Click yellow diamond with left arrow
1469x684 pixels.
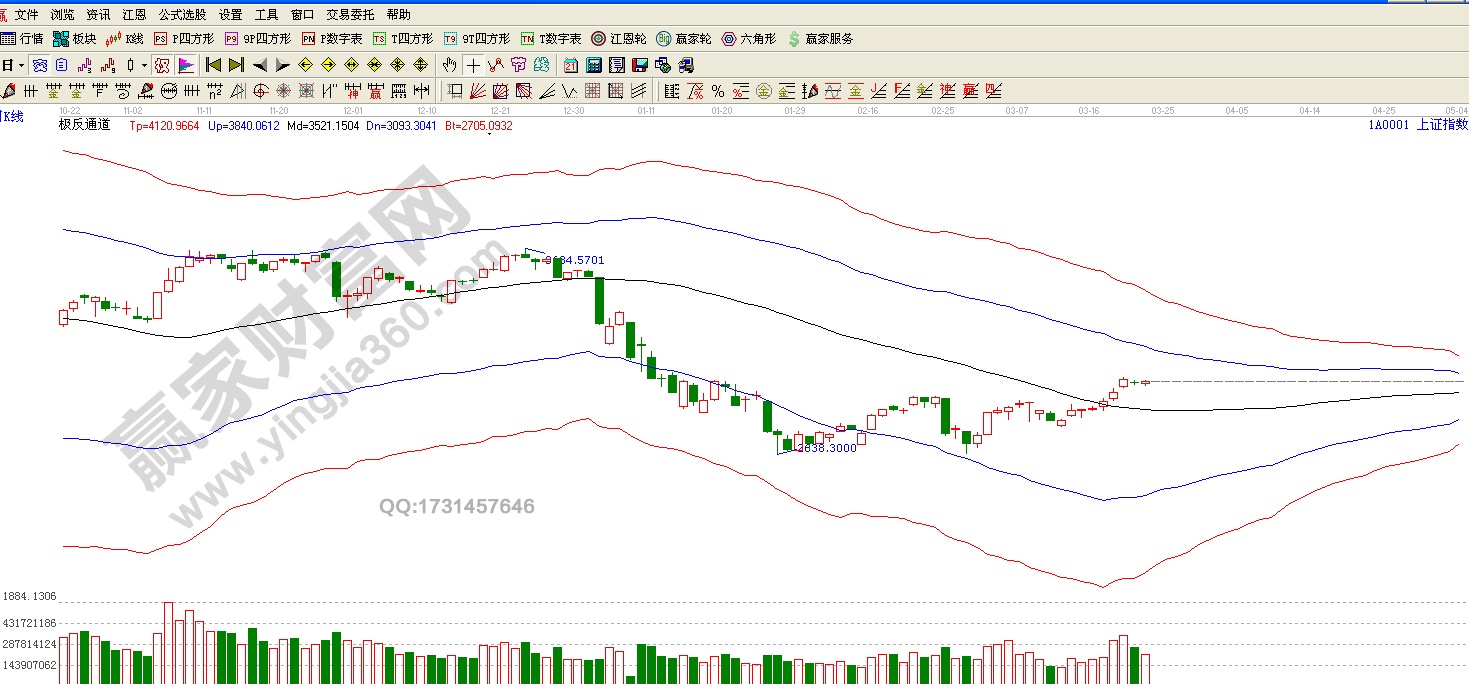coord(305,65)
